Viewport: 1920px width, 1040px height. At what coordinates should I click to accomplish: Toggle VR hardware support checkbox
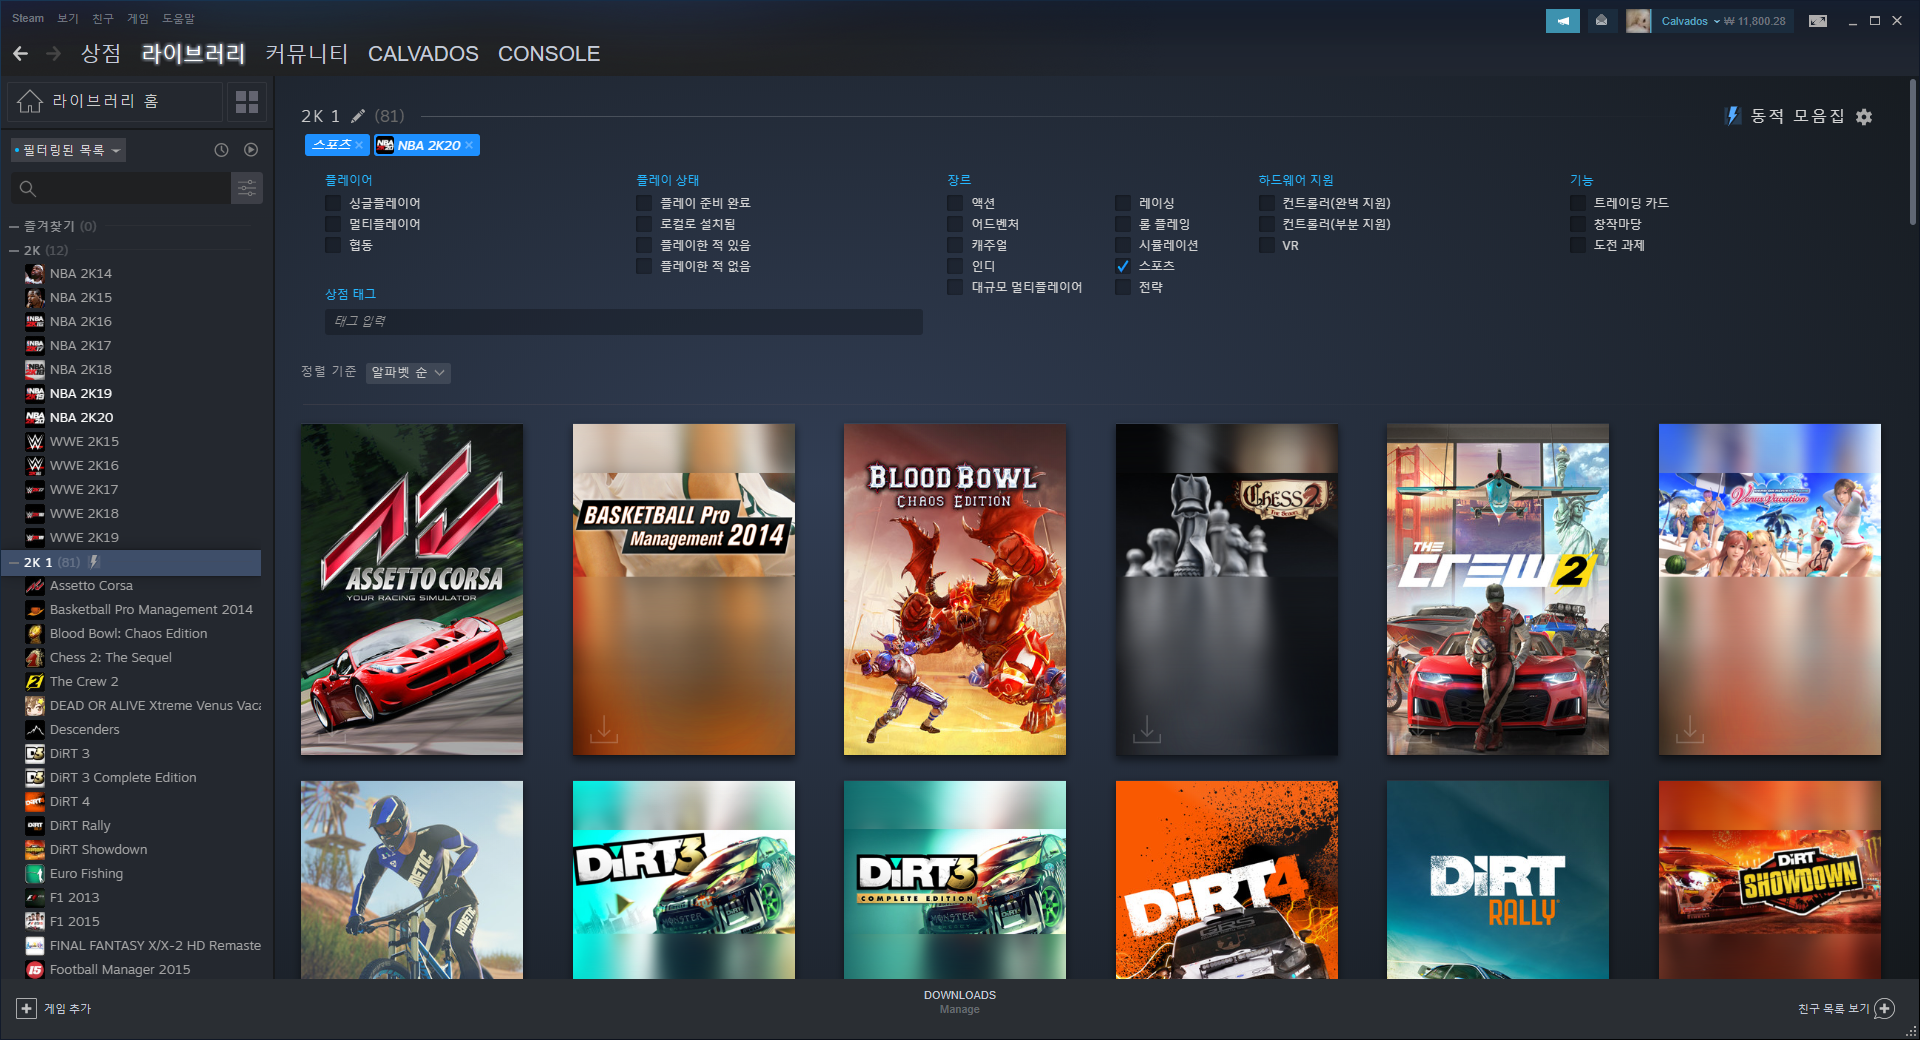point(1267,245)
